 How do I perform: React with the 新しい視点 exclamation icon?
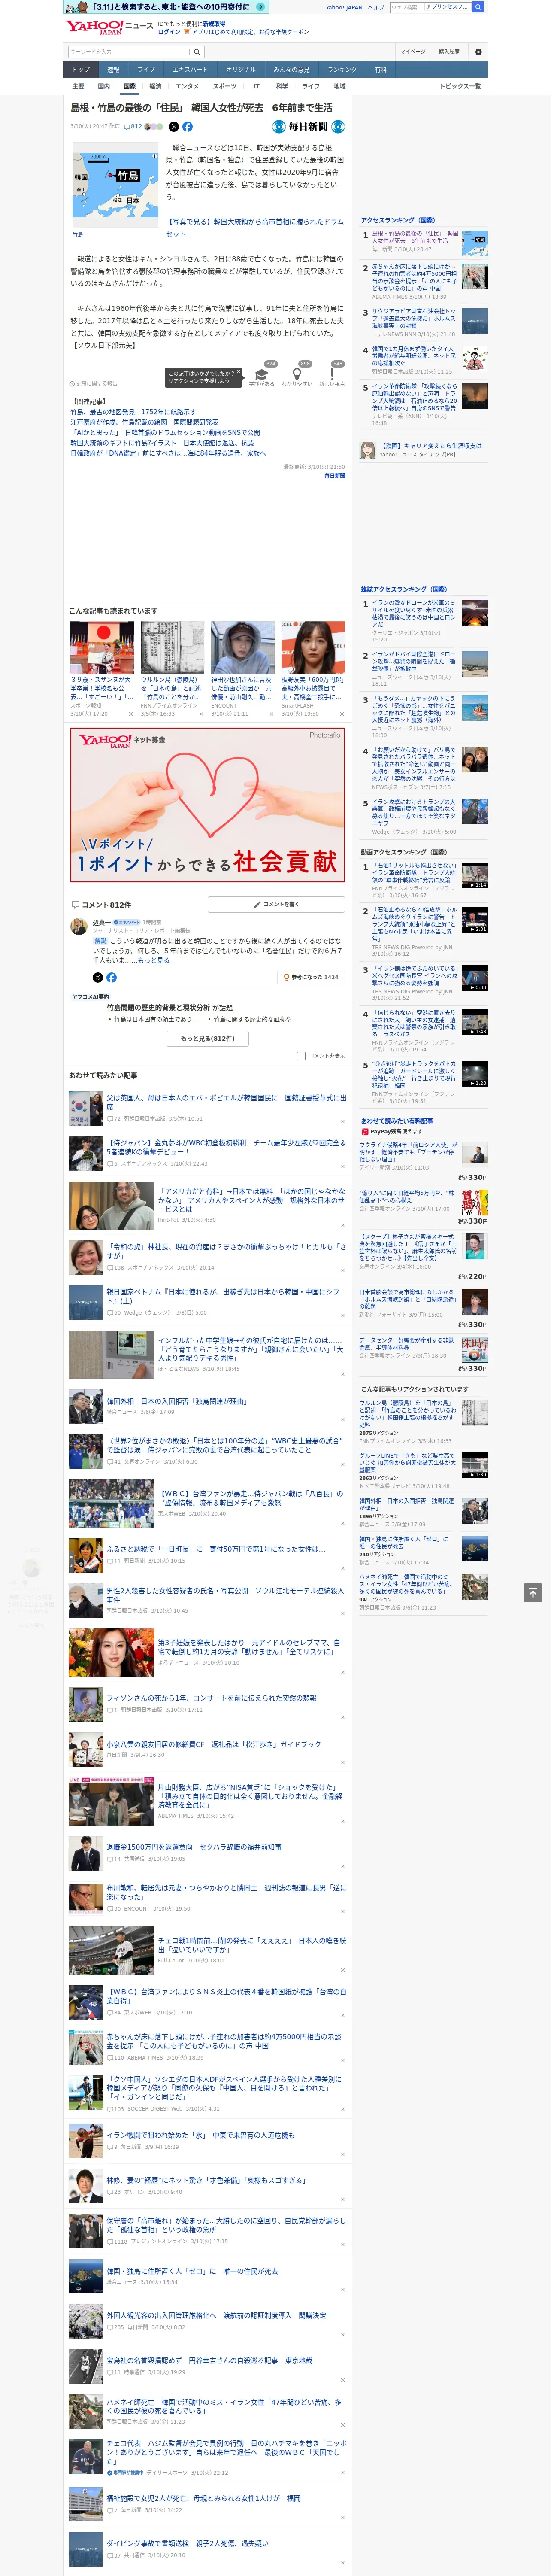click(332, 375)
